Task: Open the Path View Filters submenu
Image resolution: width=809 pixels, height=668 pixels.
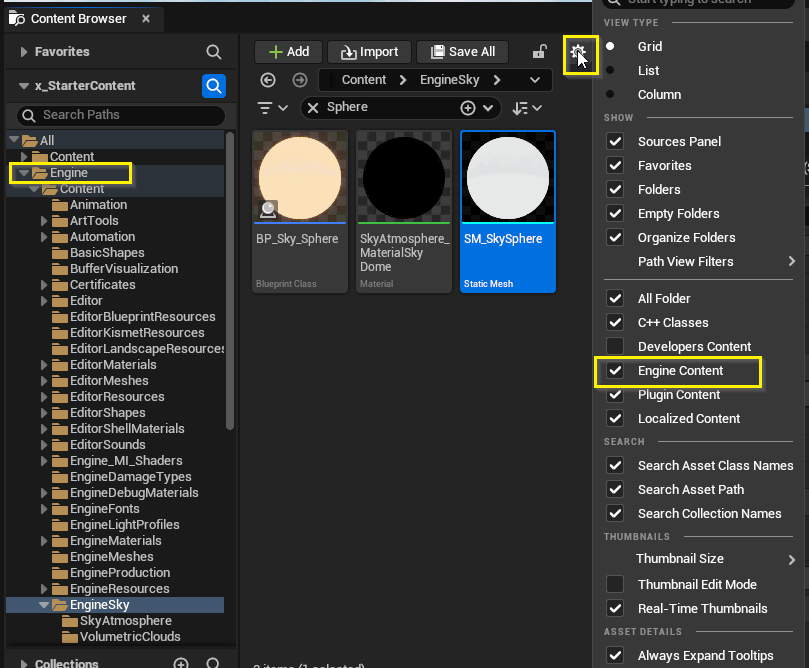Action: click(x=700, y=262)
